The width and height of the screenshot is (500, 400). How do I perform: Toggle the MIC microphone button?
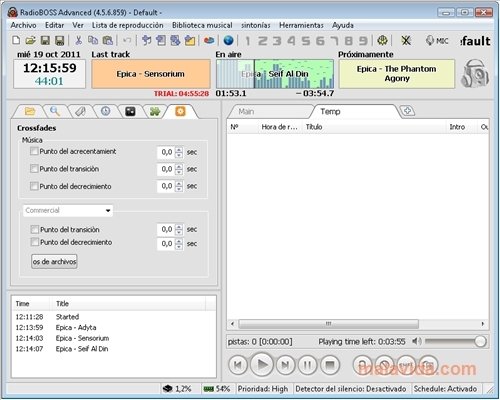click(x=437, y=41)
